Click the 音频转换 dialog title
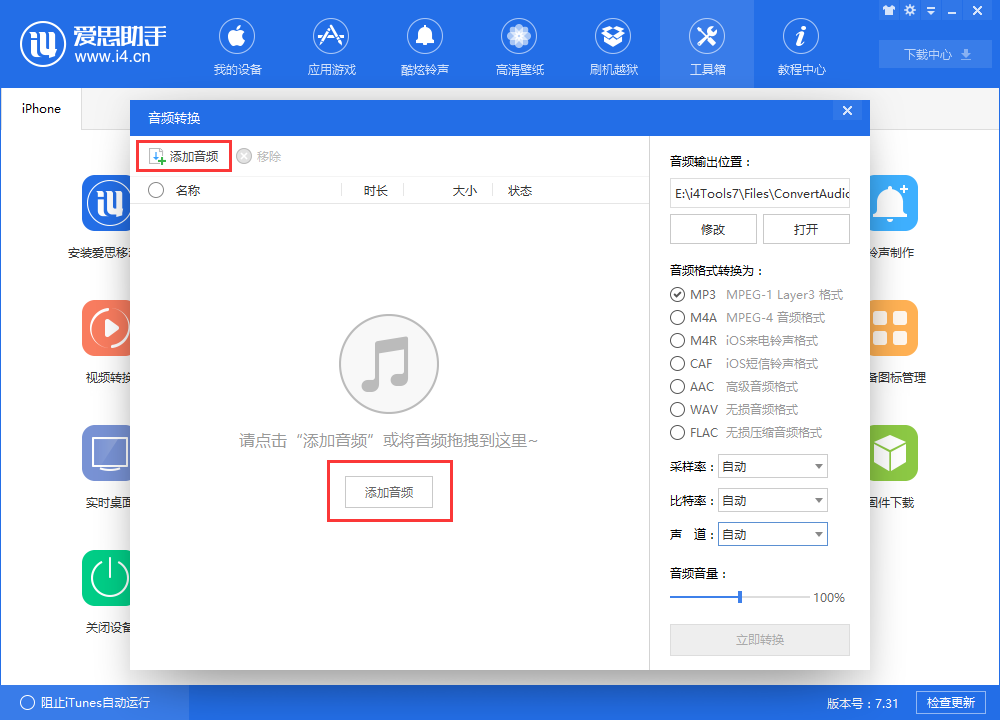 click(174, 118)
